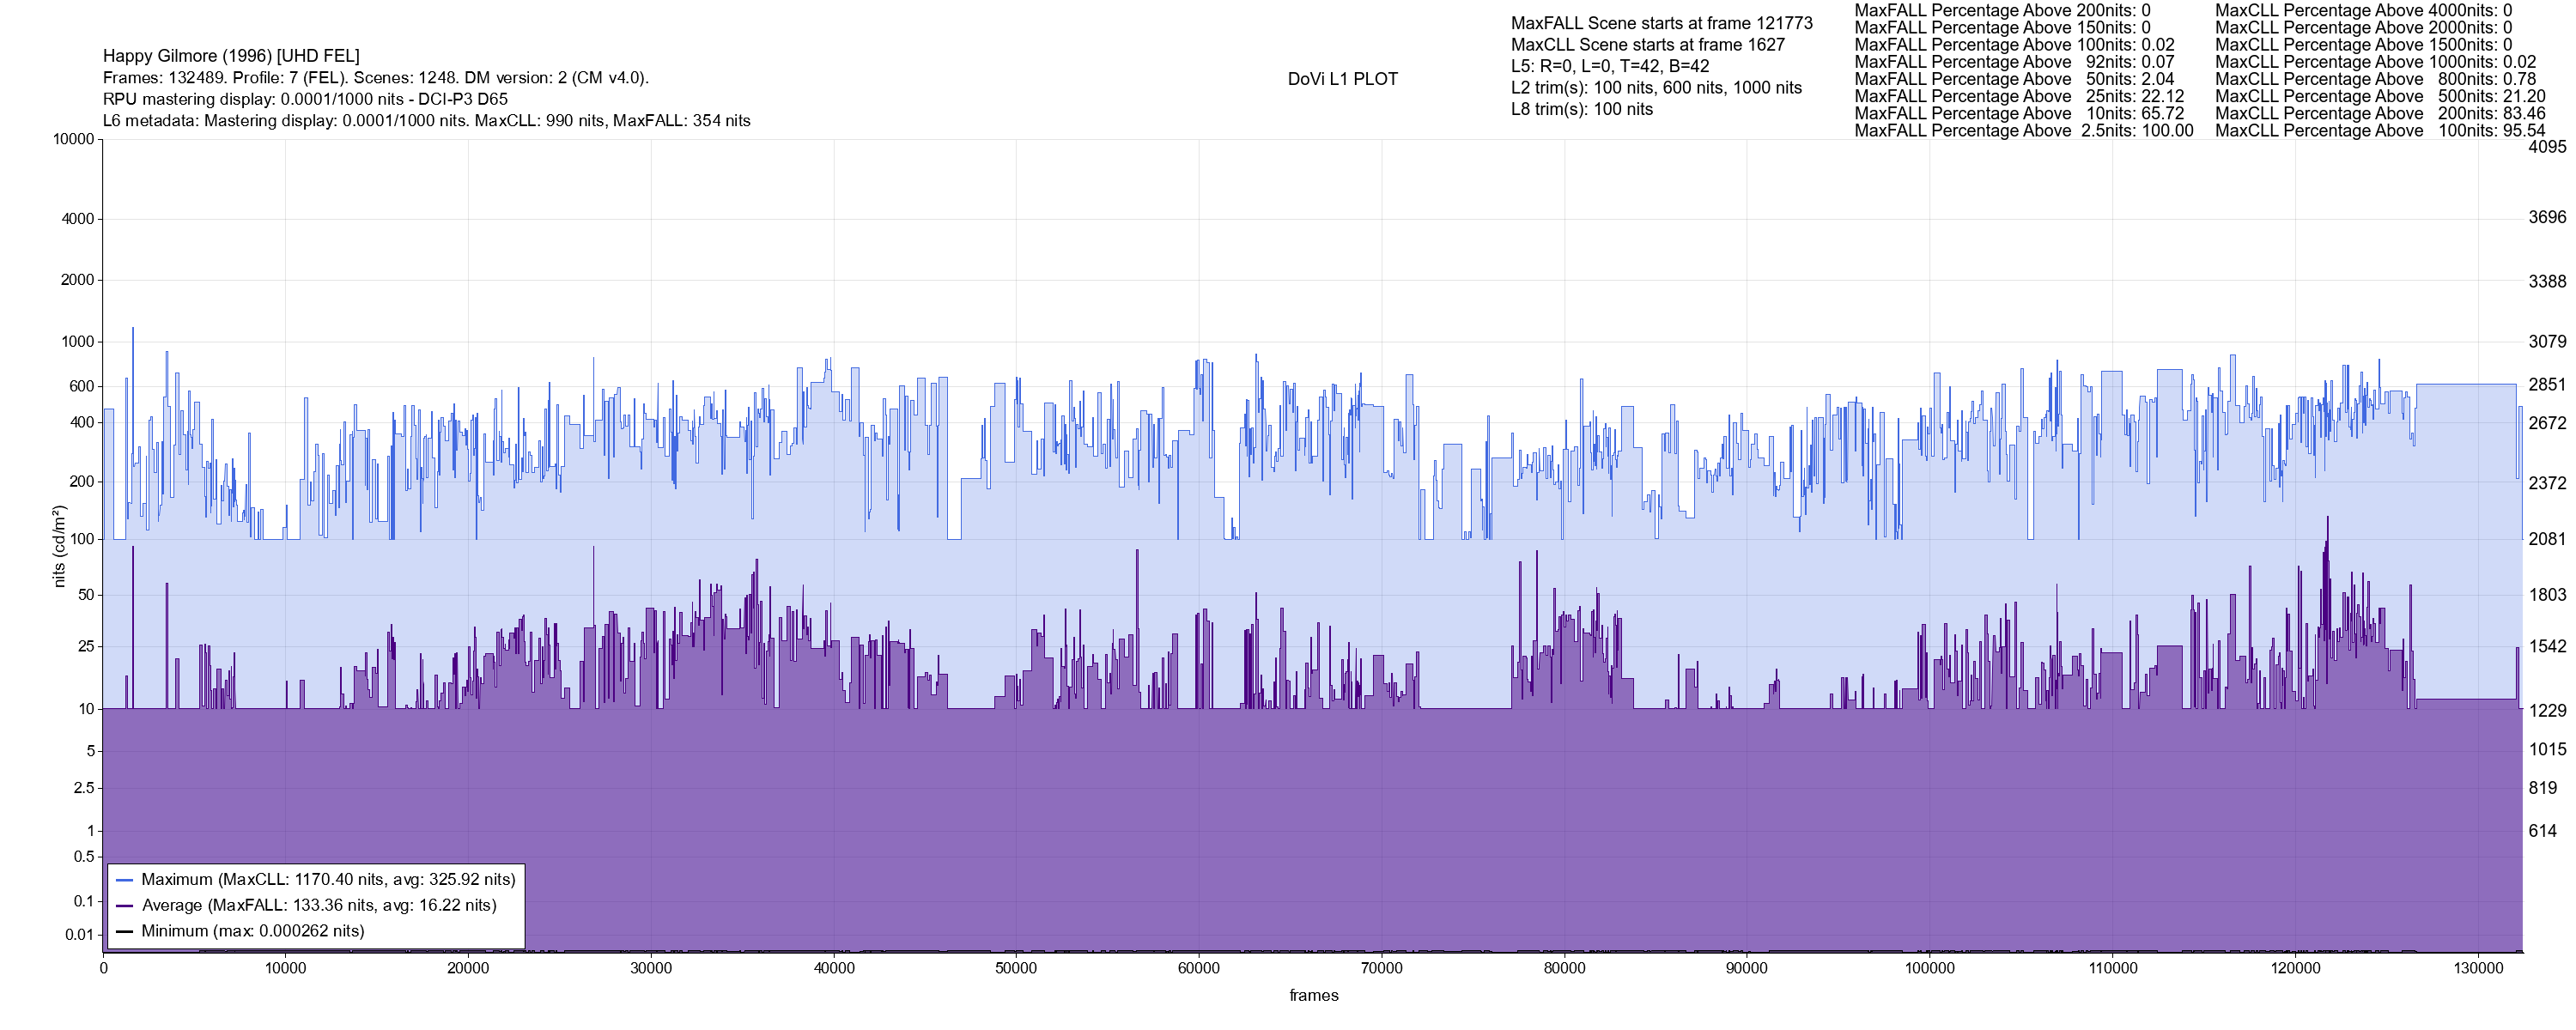The image size is (2576, 1030).
Task: Click the DoVi L1 PLOT title
Action: [1342, 79]
